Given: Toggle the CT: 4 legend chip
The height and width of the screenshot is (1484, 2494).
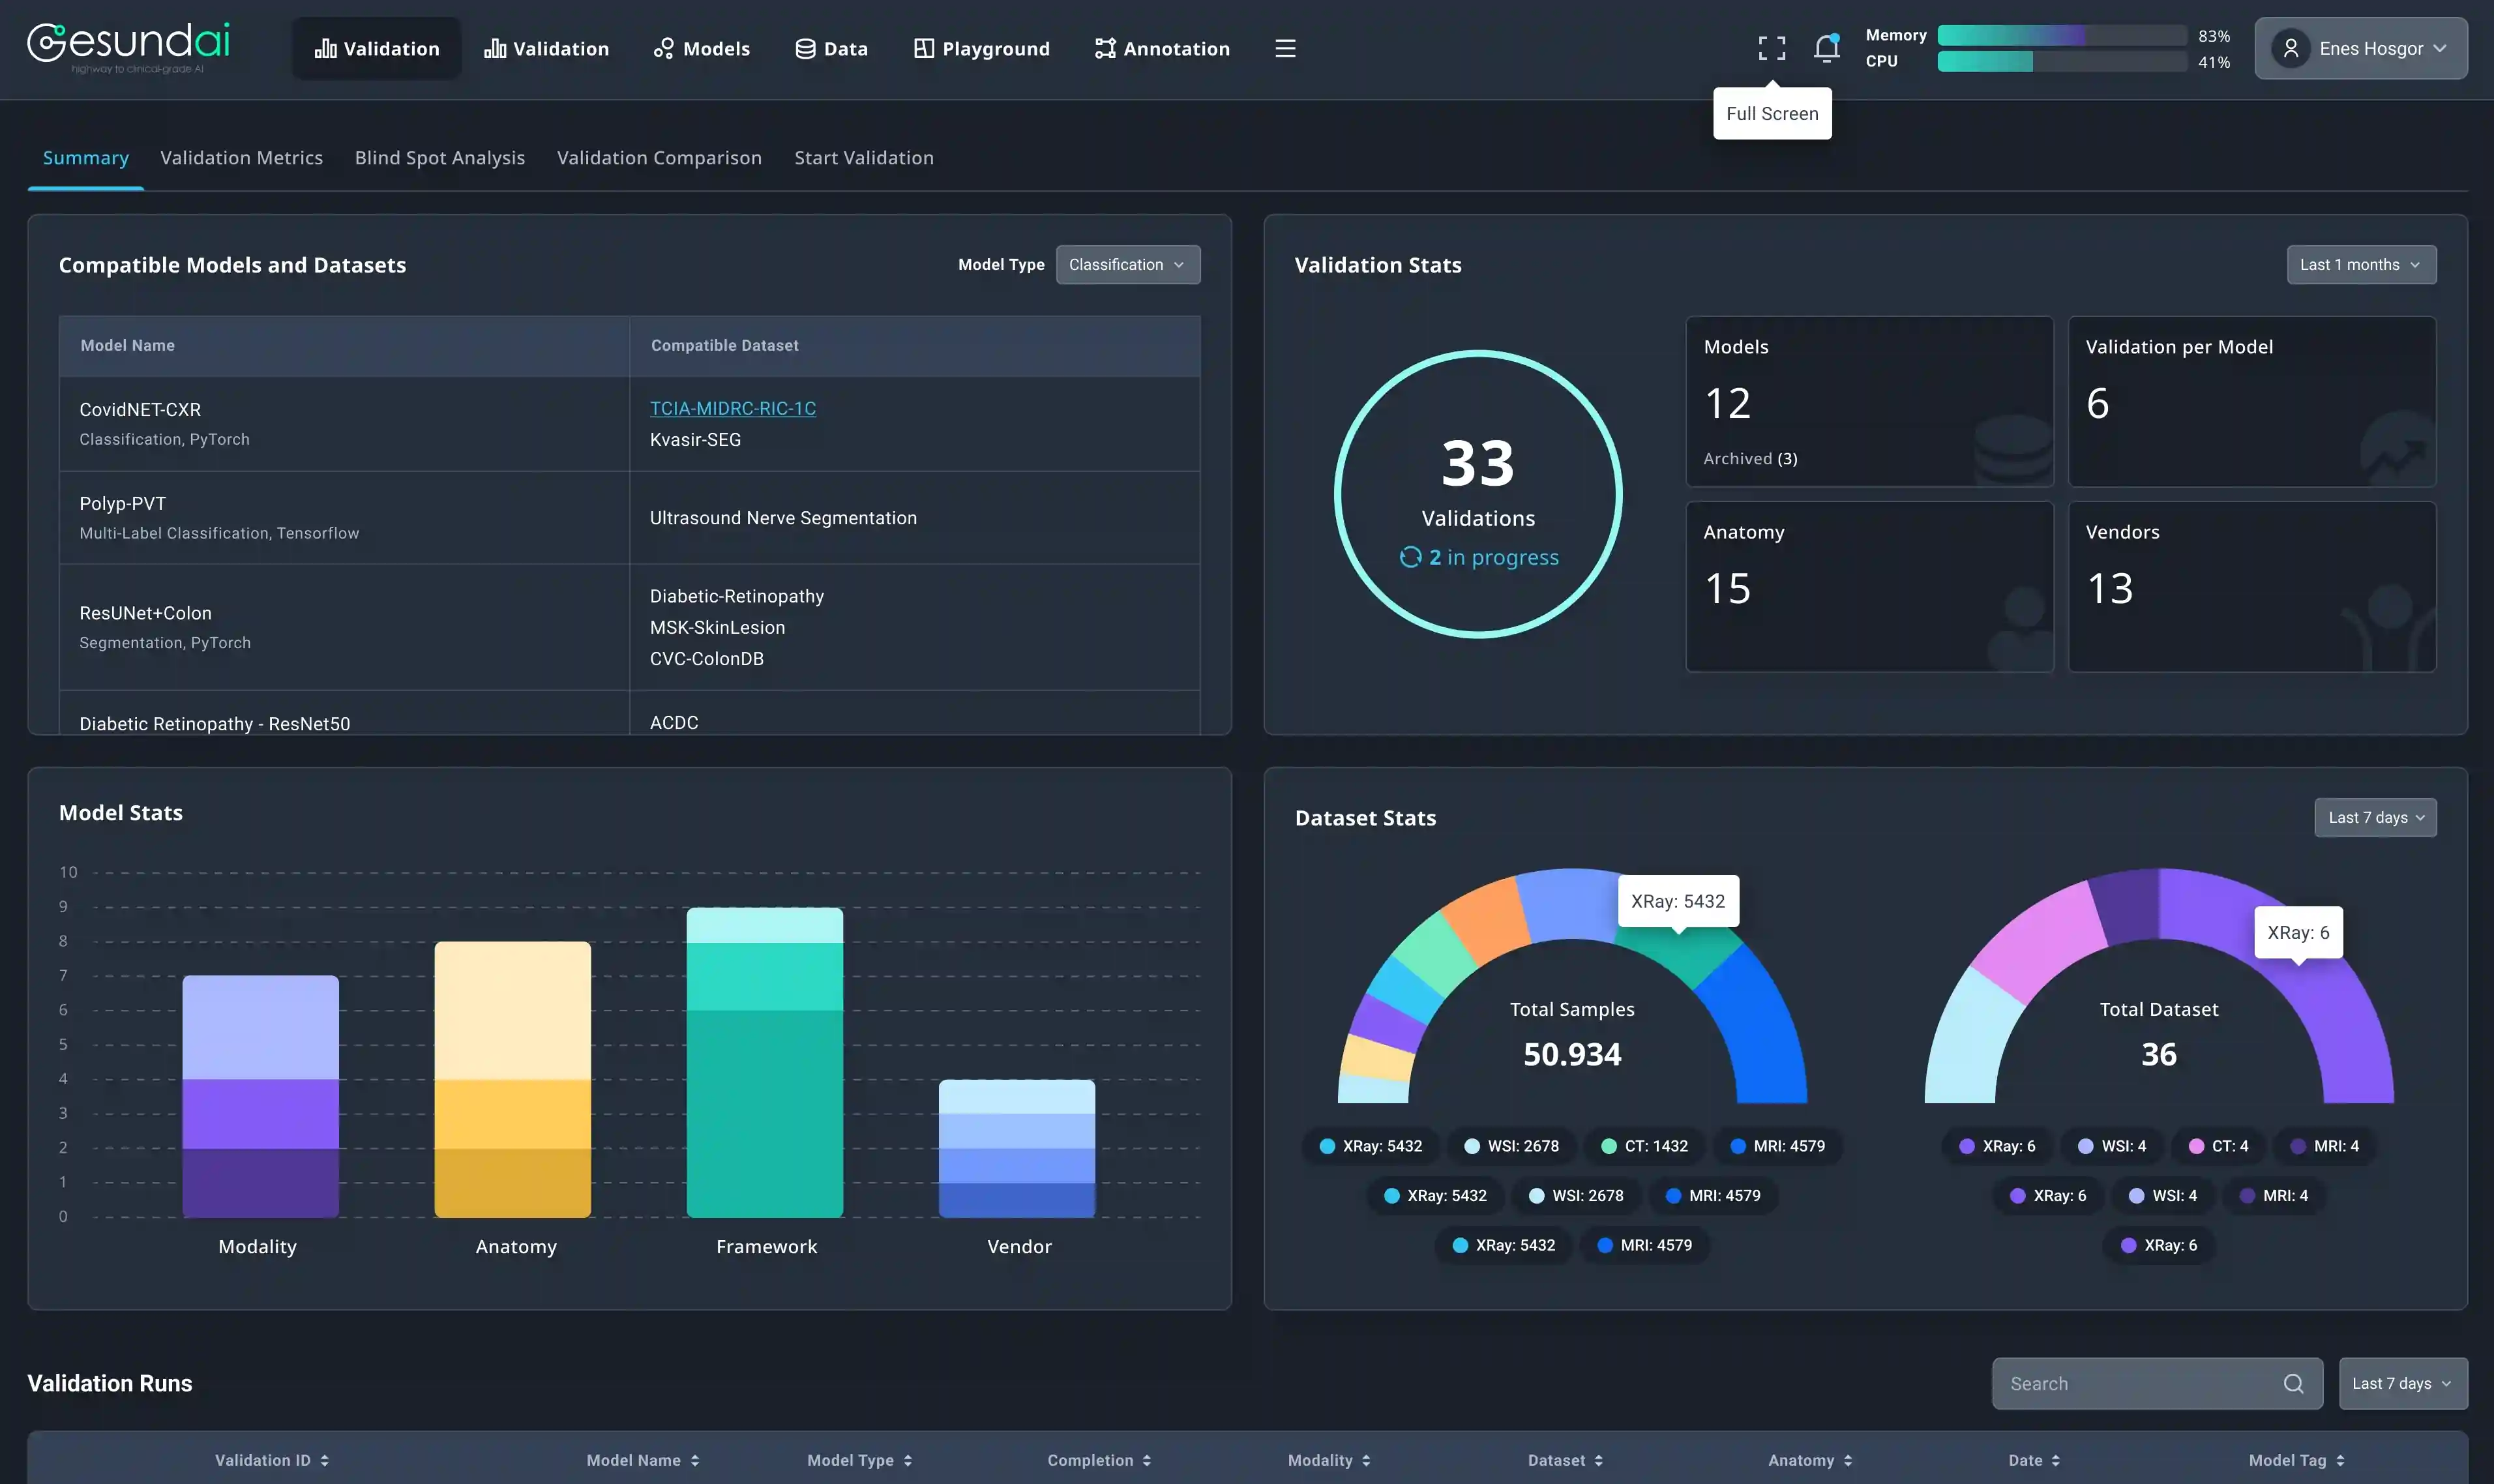Looking at the screenshot, I should [x=2218, y=1146].
